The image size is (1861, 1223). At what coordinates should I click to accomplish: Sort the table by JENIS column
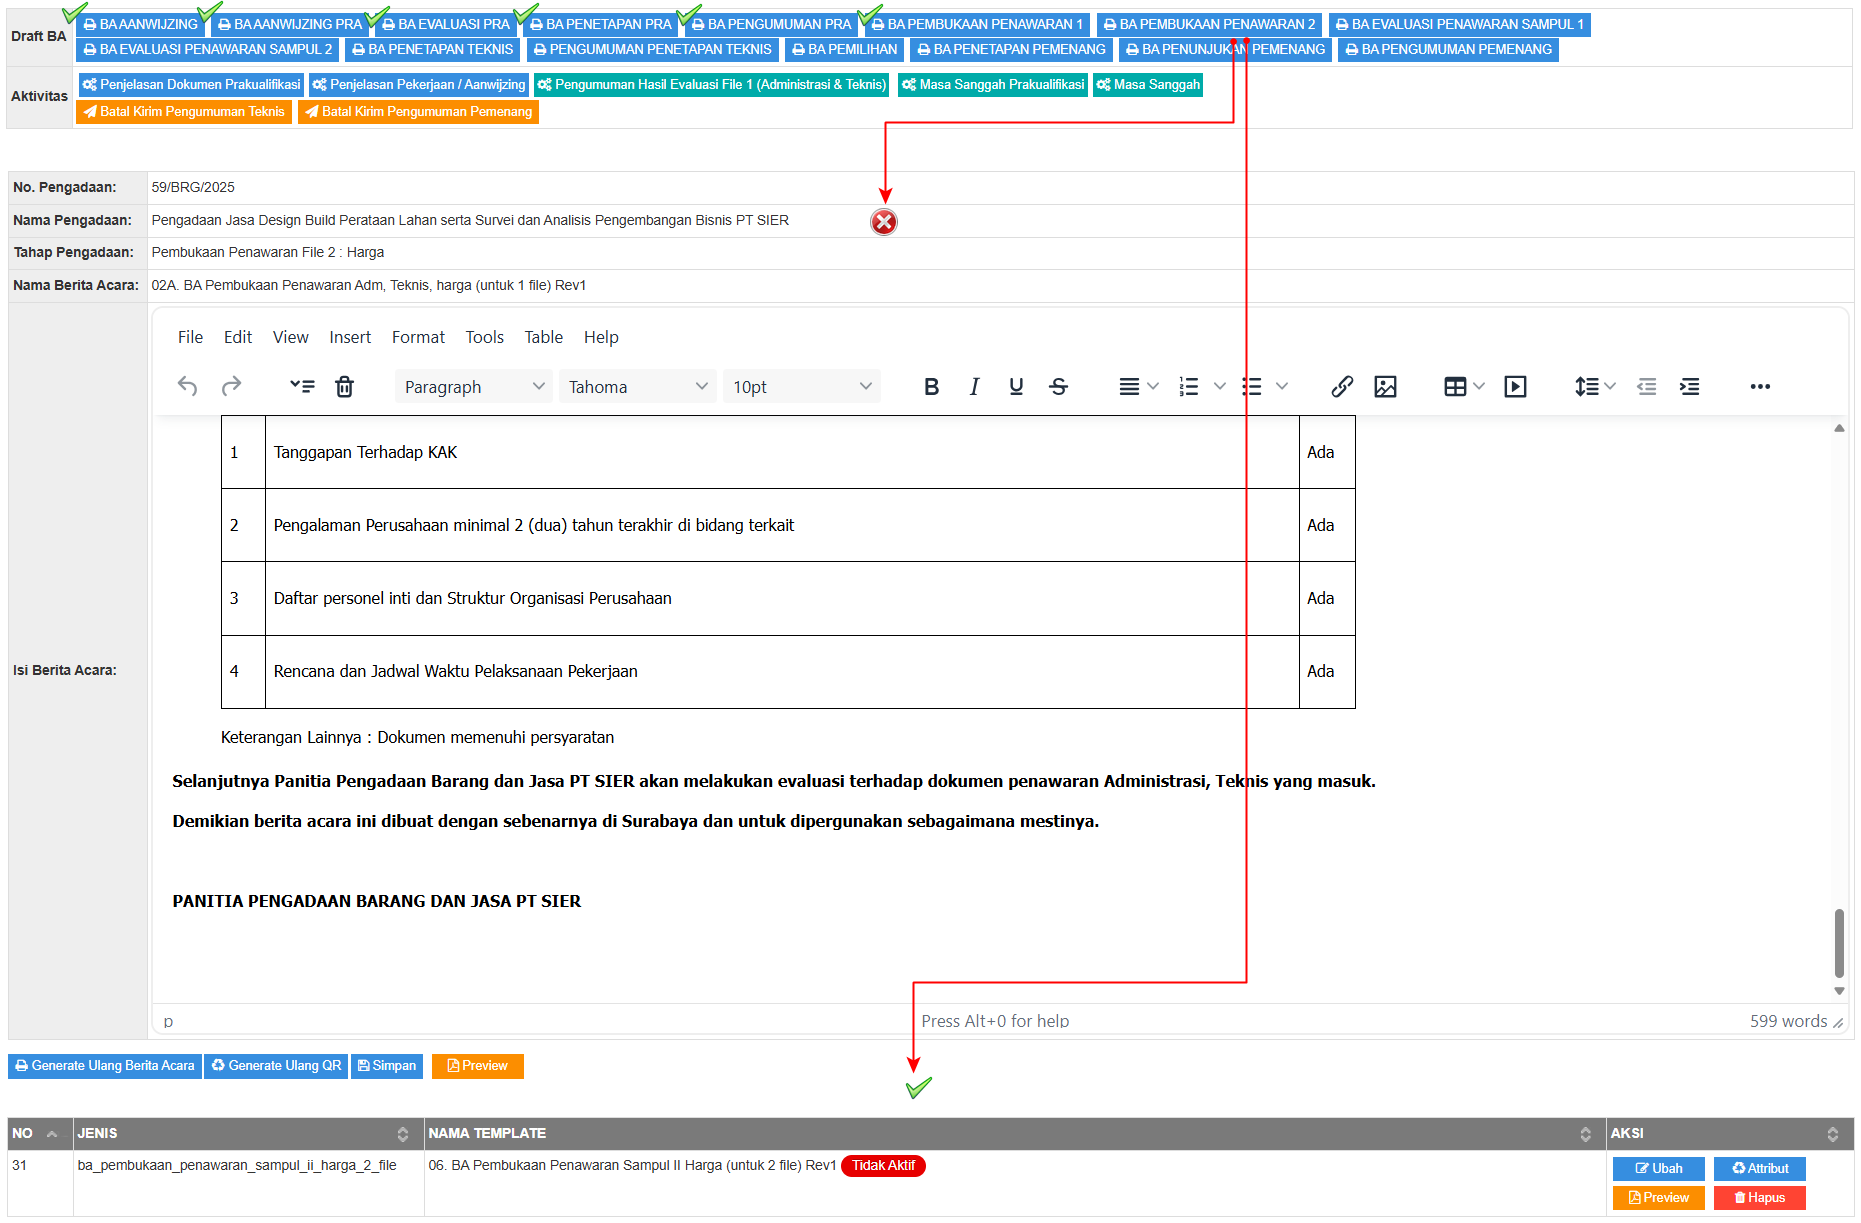(402, 1134)
